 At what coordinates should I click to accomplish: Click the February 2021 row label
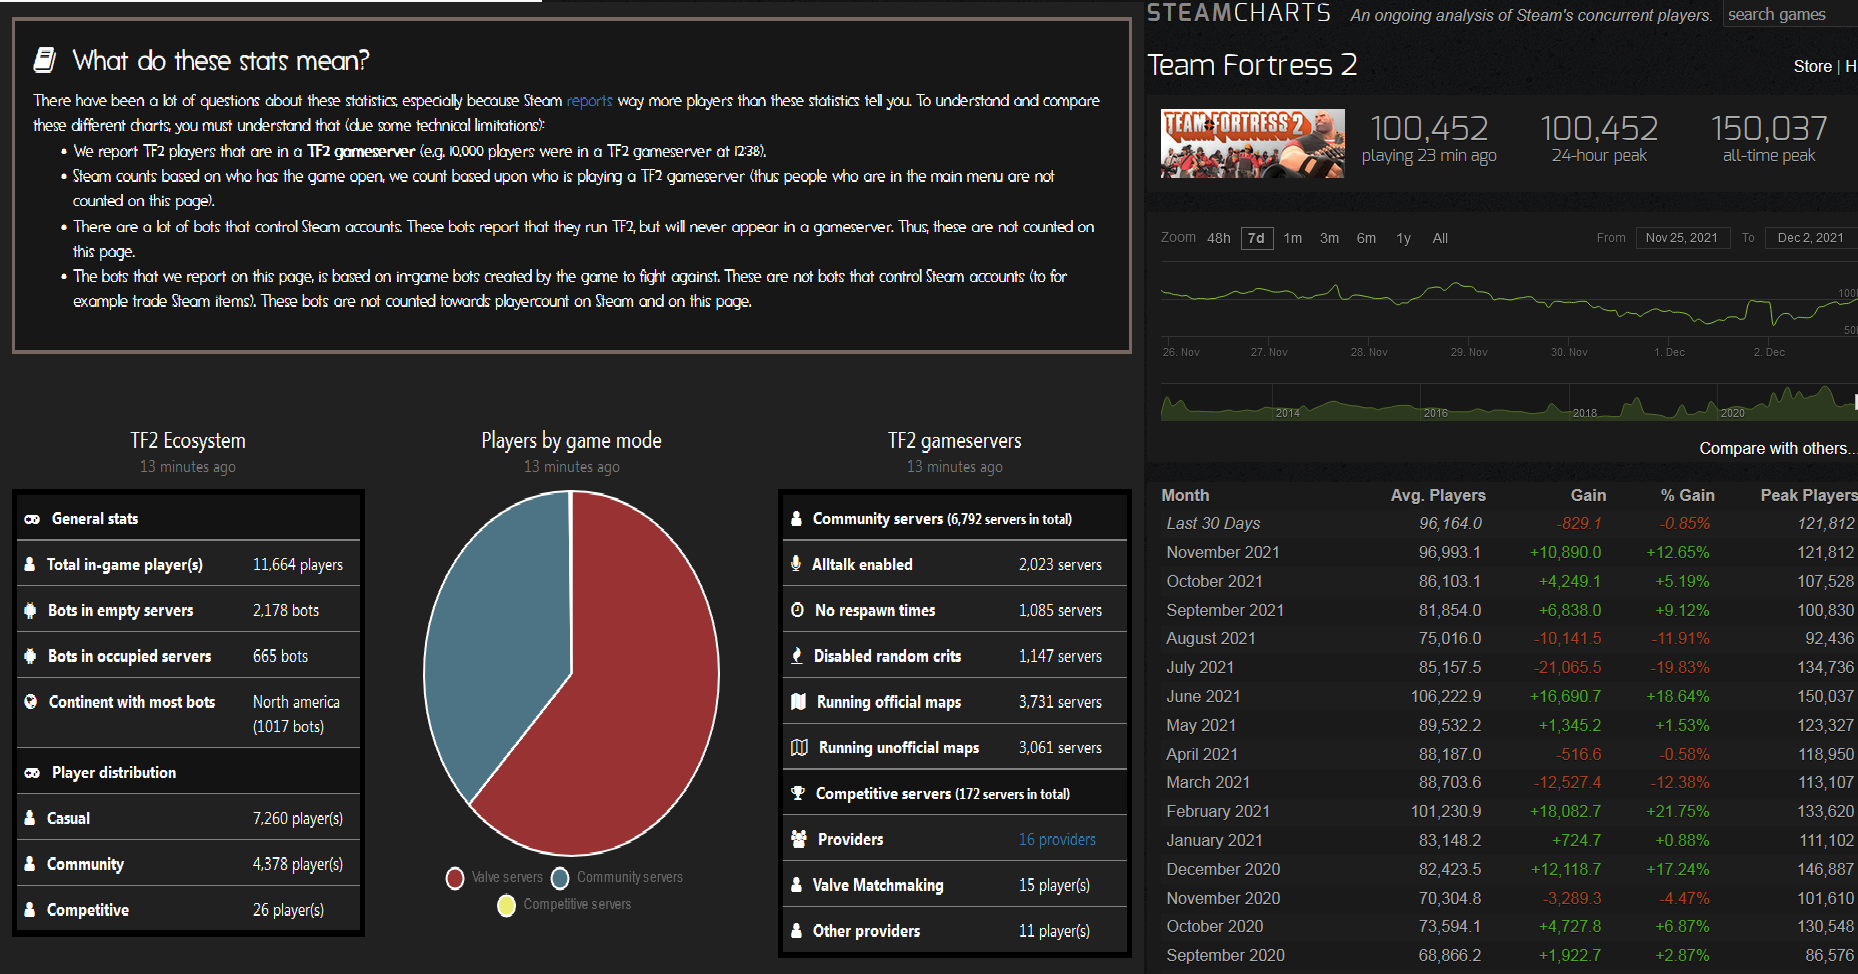tap(1218, 811)
